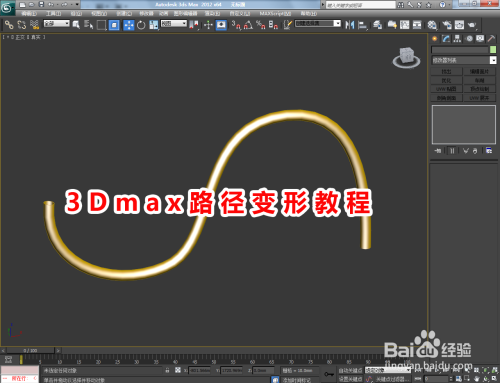Choose the Bind to Space Warp tool
The height and width of the screenshot is (383, 500).
point(34,25)
